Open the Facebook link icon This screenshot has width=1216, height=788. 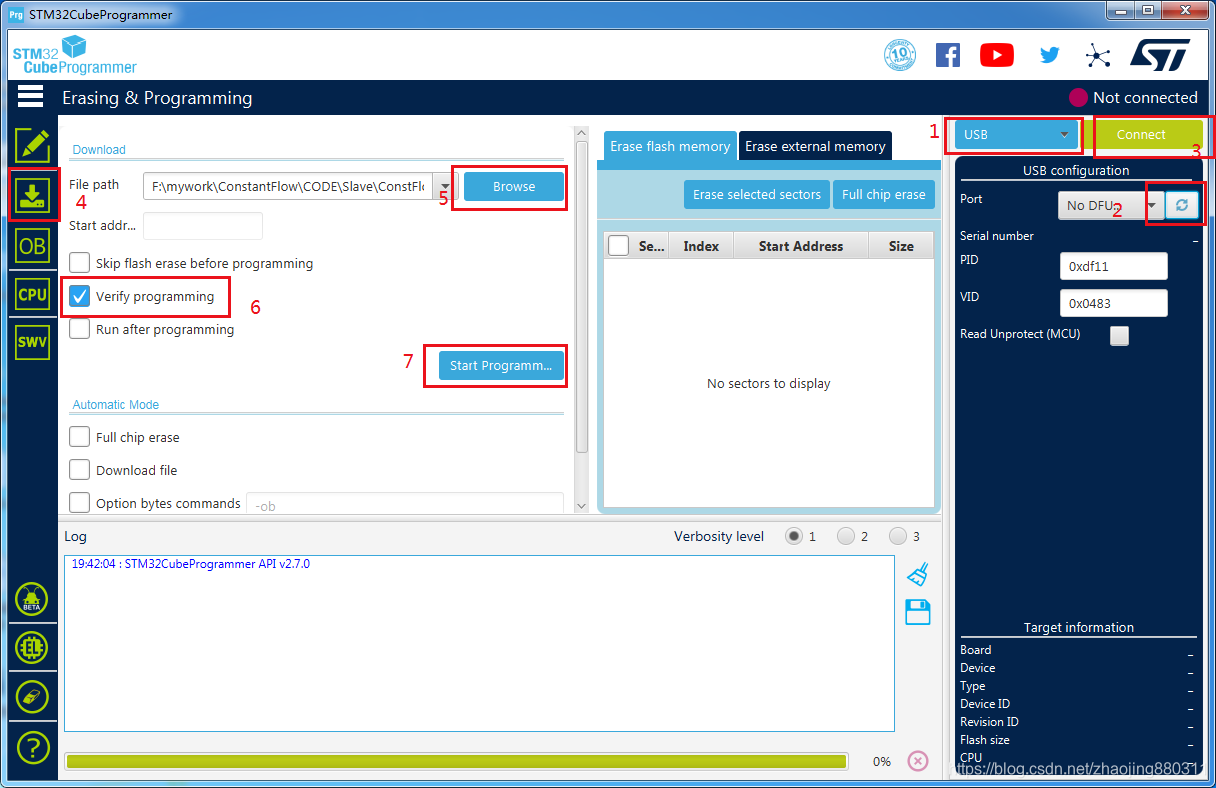pyautogui.click(x=948, y=55)
